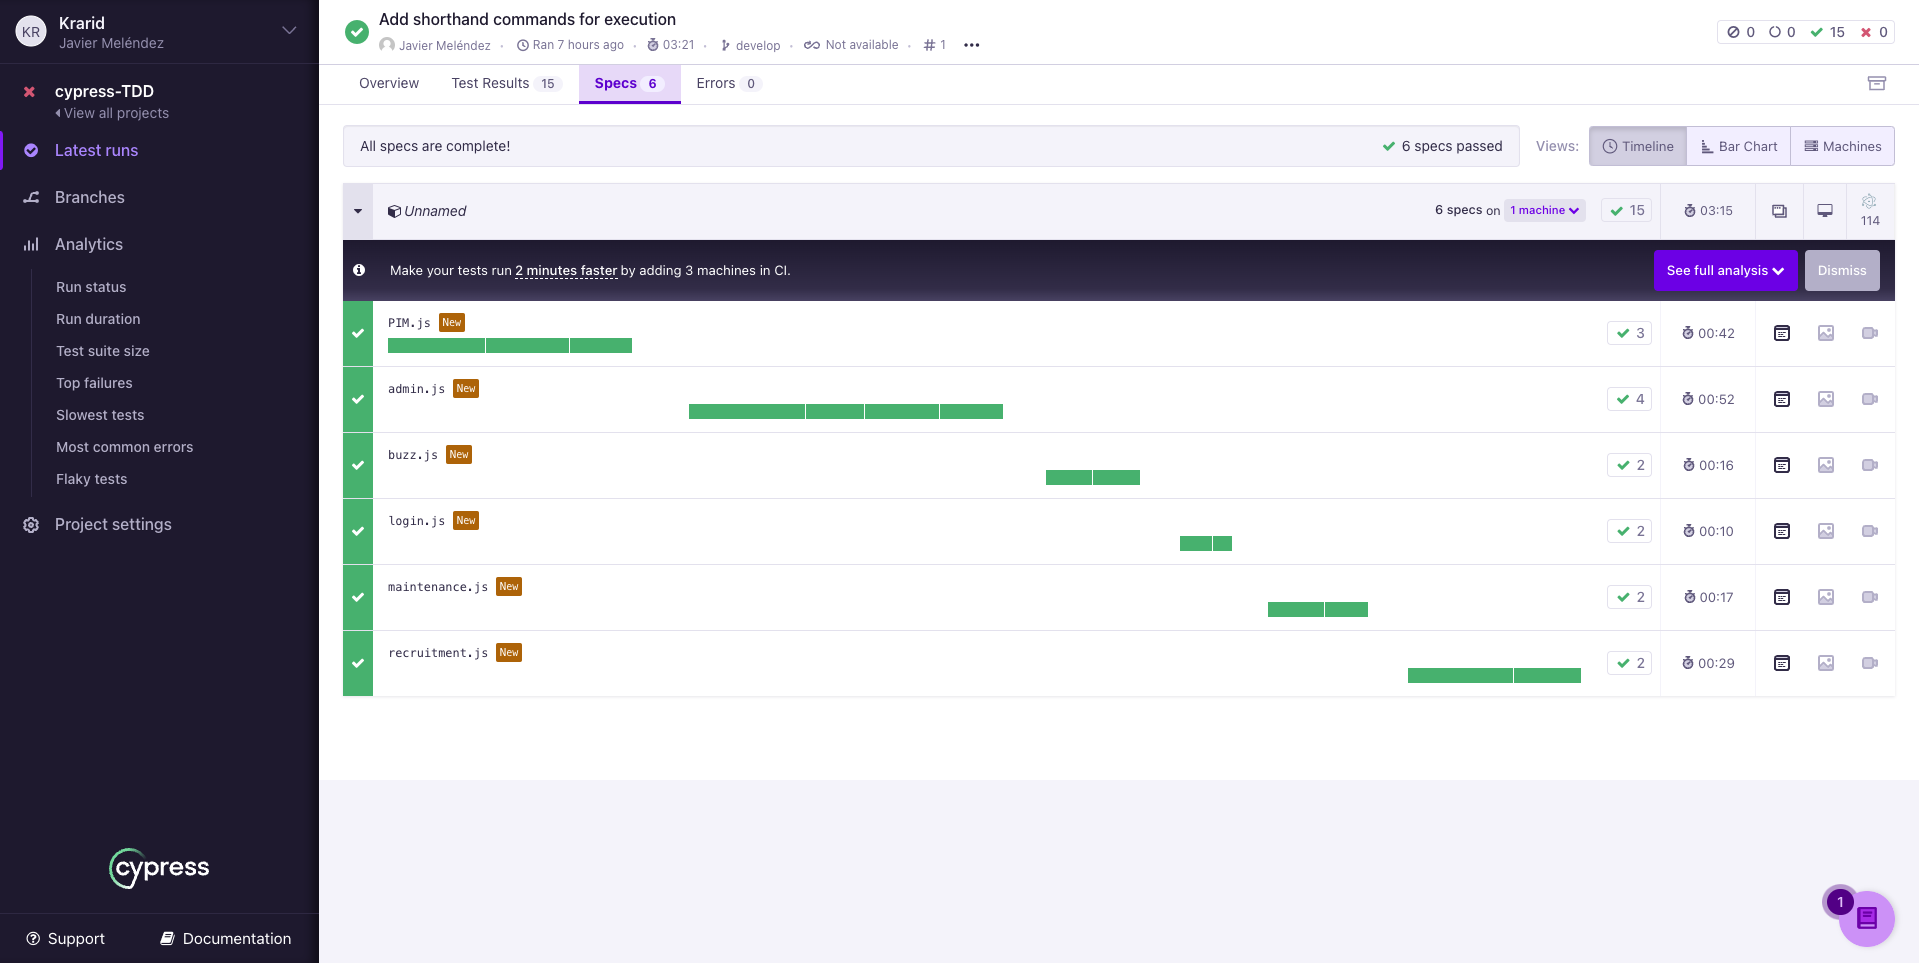The width and height of the screenshot is (1919, 963).
Task: Click the info icon in the banner
Action: [359, 270]
